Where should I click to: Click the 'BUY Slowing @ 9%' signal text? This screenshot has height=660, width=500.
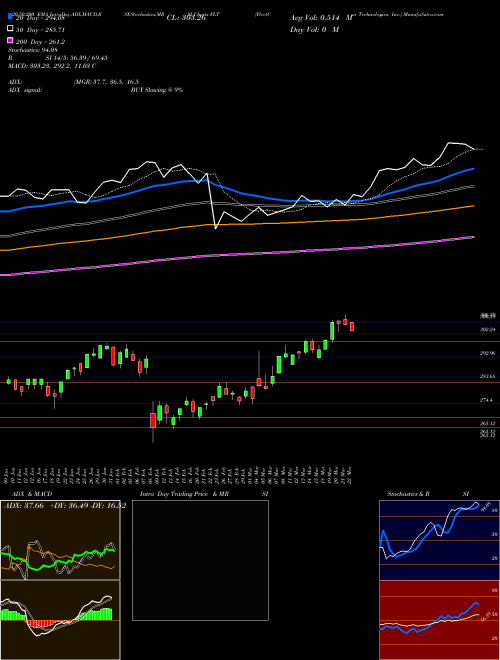pos(157,90)
